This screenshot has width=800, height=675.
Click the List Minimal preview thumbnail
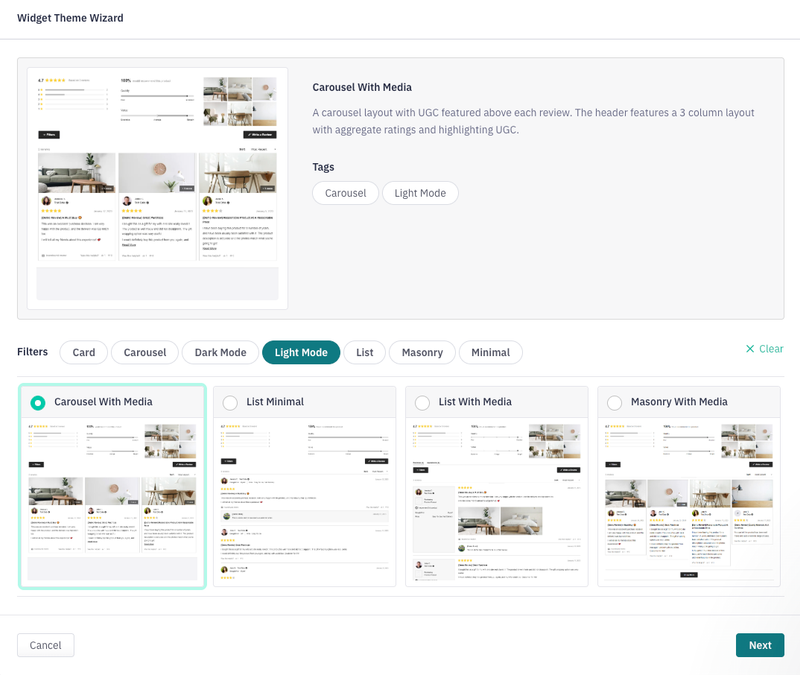coord(305,502)
